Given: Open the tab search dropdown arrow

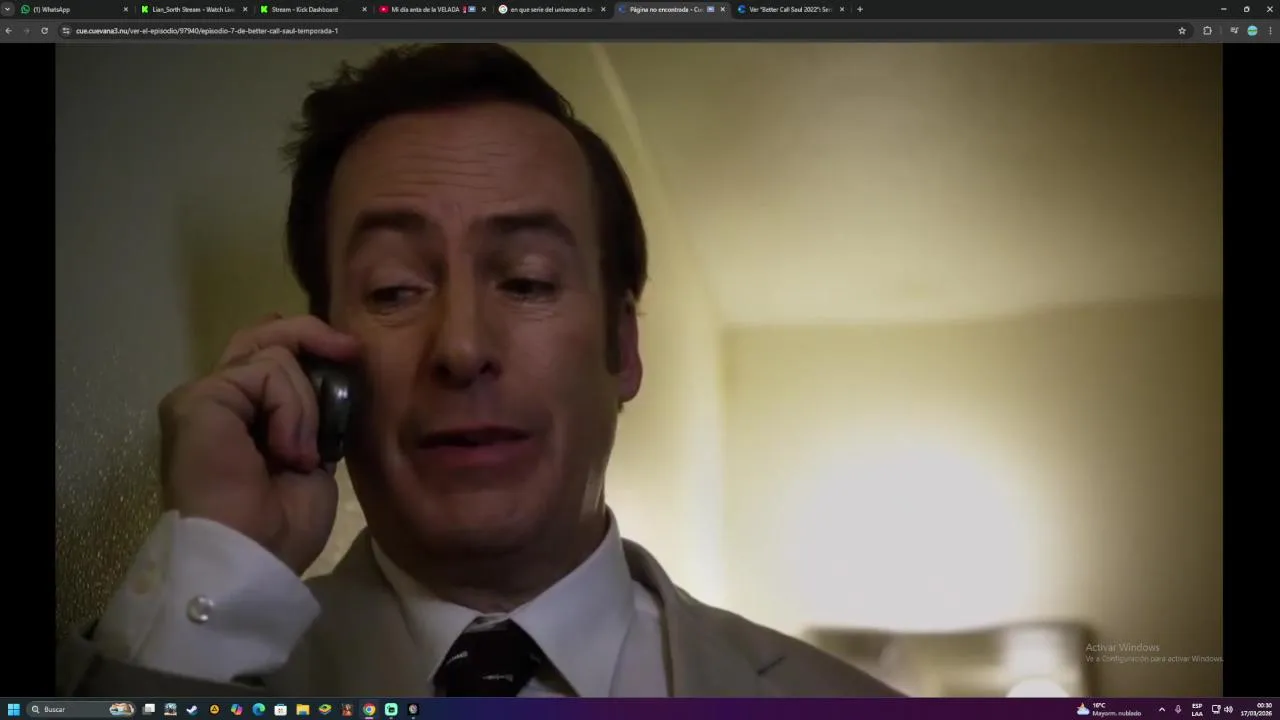Looking at the screenshot, I should (x=8, y=9).
